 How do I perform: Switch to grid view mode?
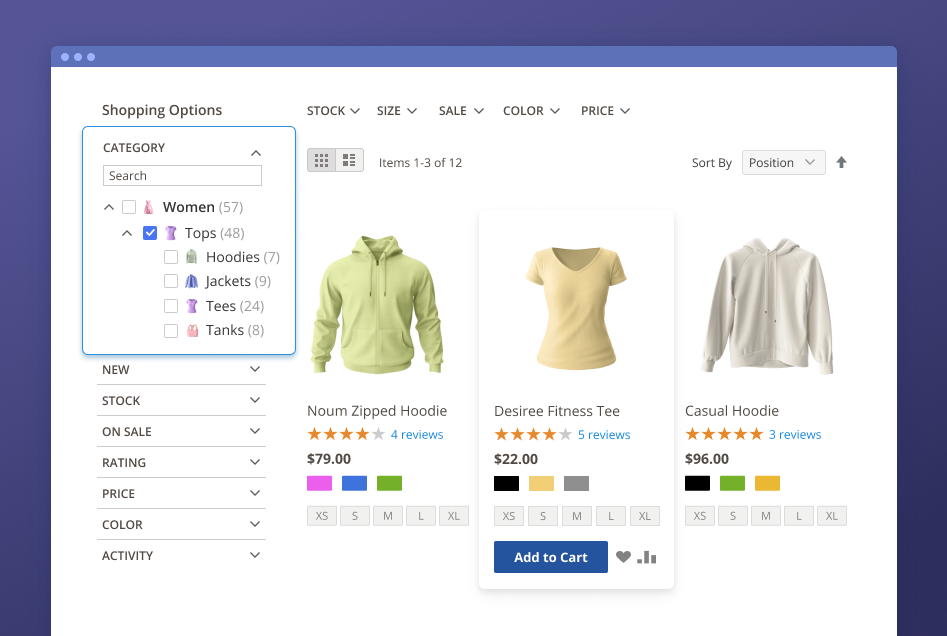click(x=321, y=160)
